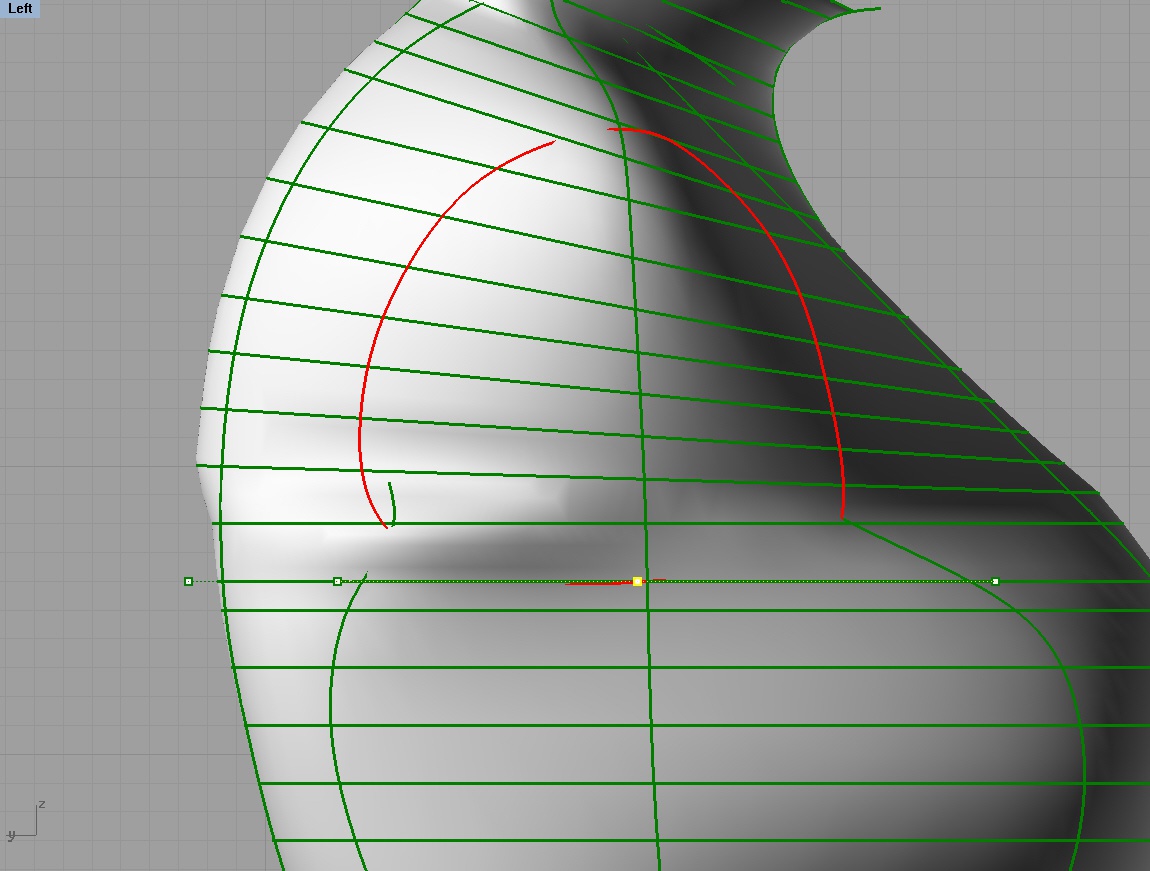Screen dimensions: 1150x871
Task: Pick the leftmost control point outside the body
Action: [x=188, y=581]
